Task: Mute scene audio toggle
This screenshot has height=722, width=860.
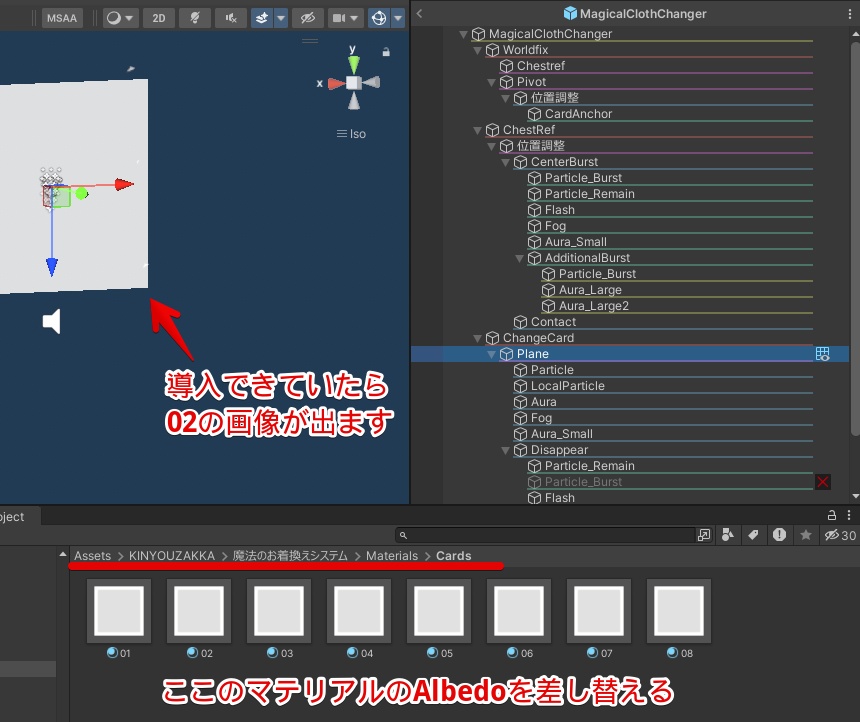Action: pos(231,18)
